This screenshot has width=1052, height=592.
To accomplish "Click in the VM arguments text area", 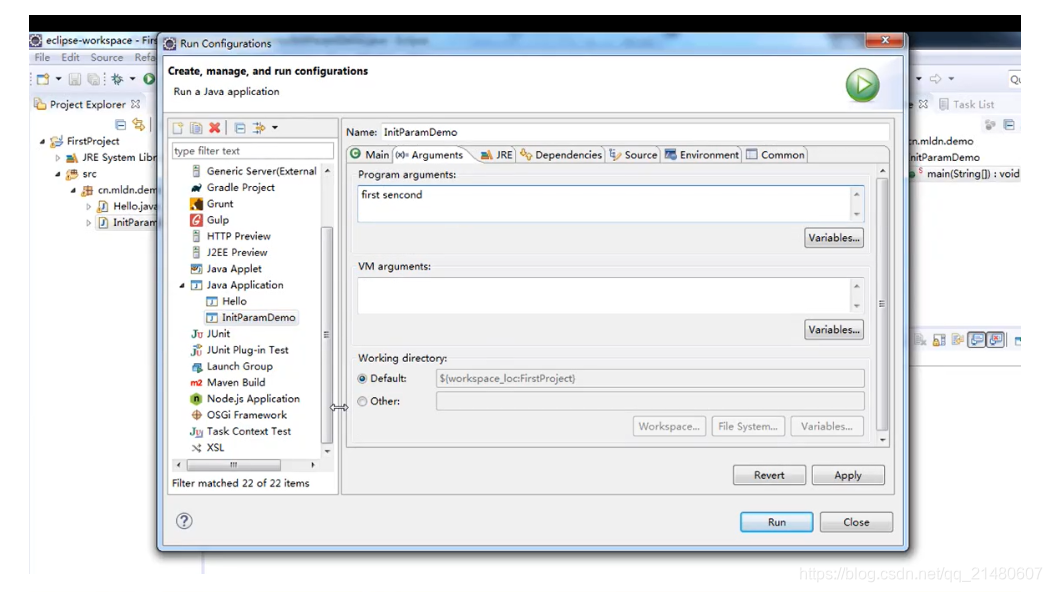I will [604, 295].
